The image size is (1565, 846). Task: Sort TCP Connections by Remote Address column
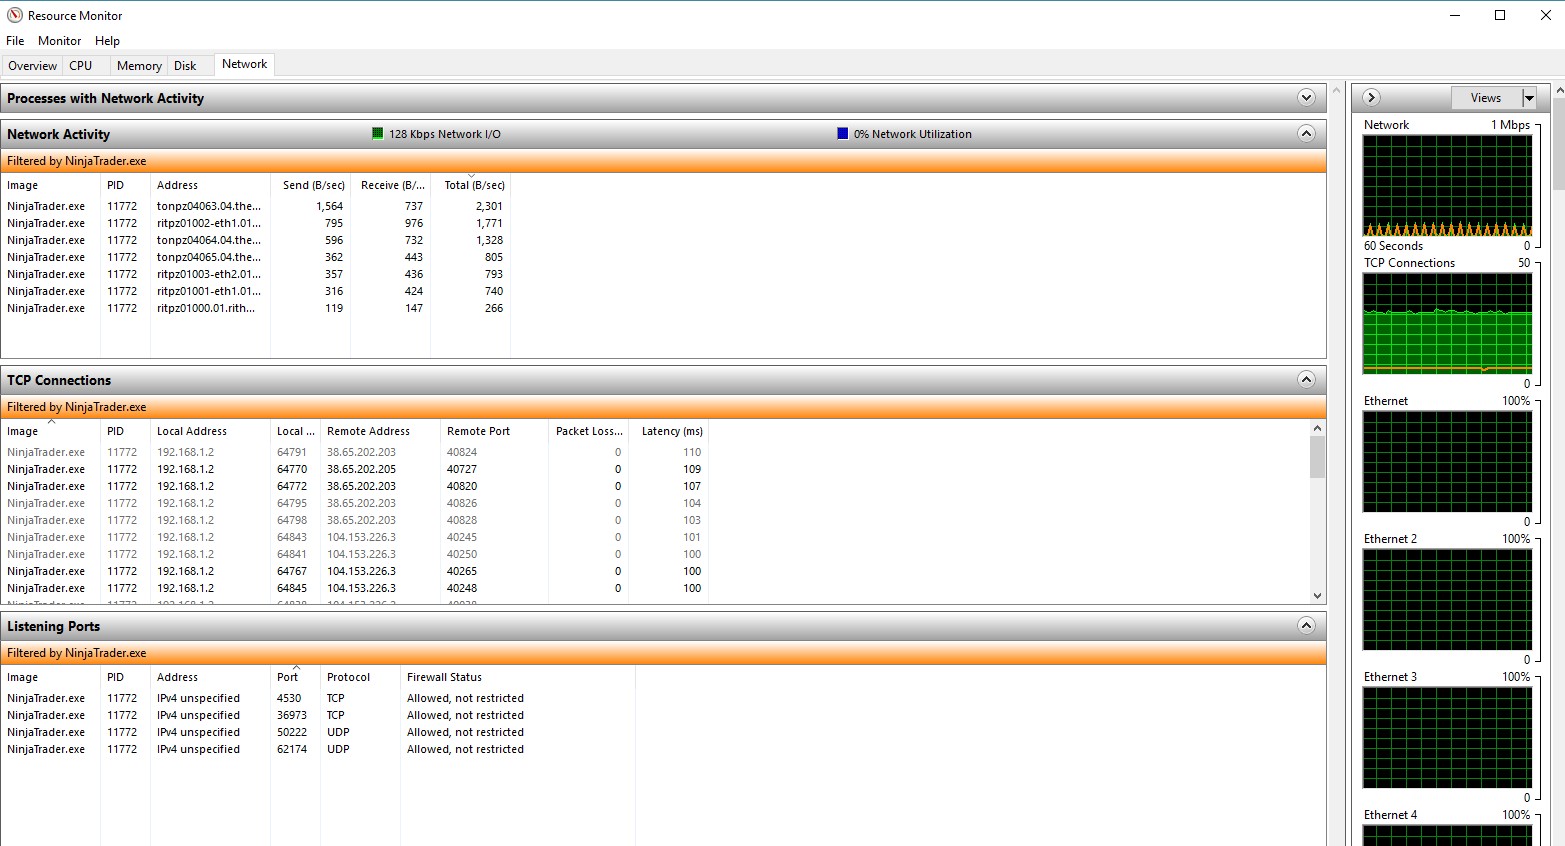coord(380,431)
